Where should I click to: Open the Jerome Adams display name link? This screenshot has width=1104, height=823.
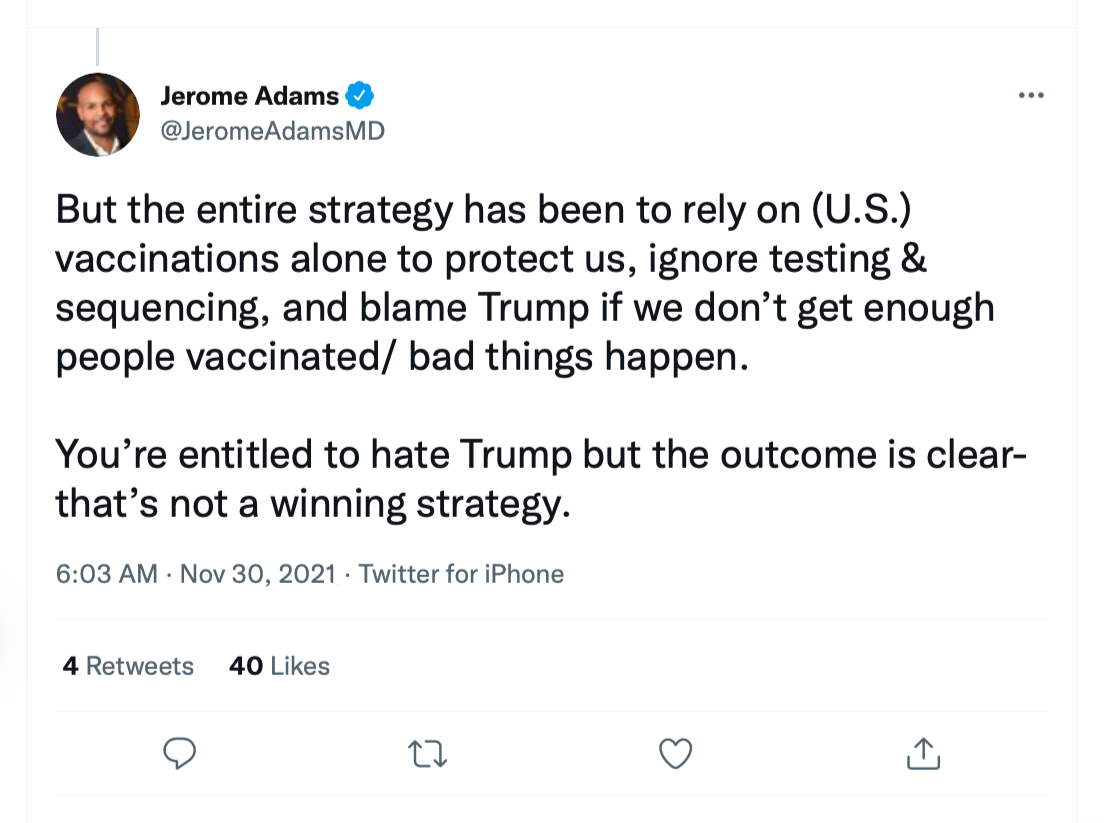coord(249,96)
